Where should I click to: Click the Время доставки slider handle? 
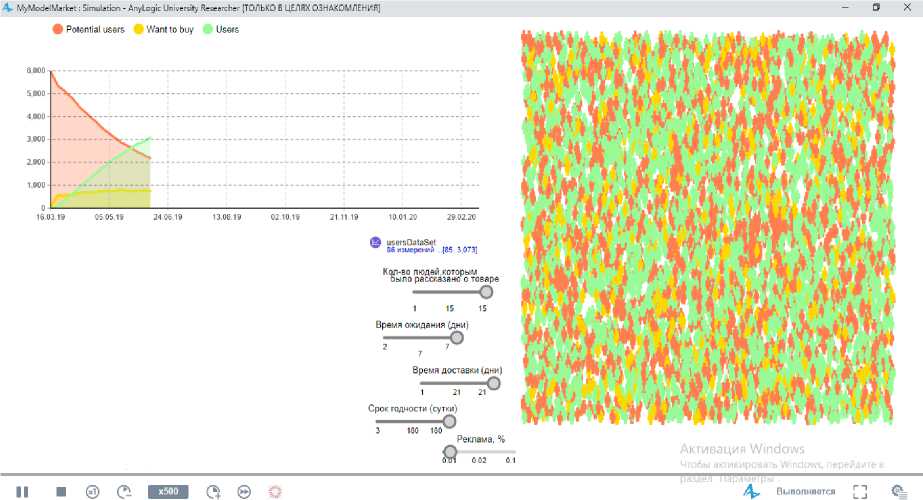pos(492,383)
